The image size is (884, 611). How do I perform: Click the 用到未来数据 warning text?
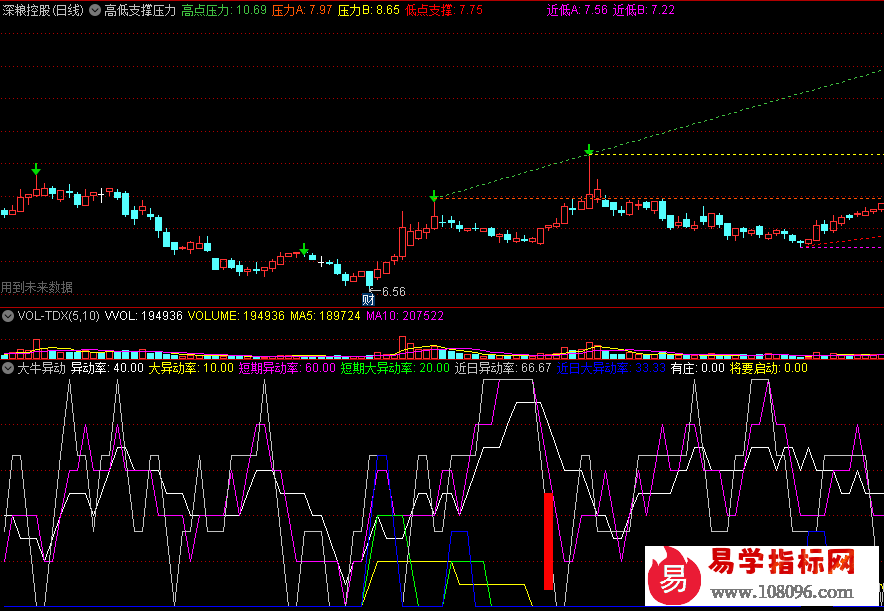click(37, 288)
